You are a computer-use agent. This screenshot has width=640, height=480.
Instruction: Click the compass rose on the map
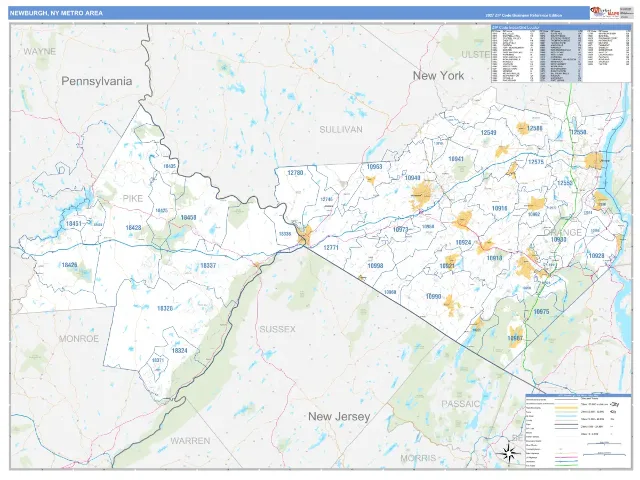pos(509,453)
